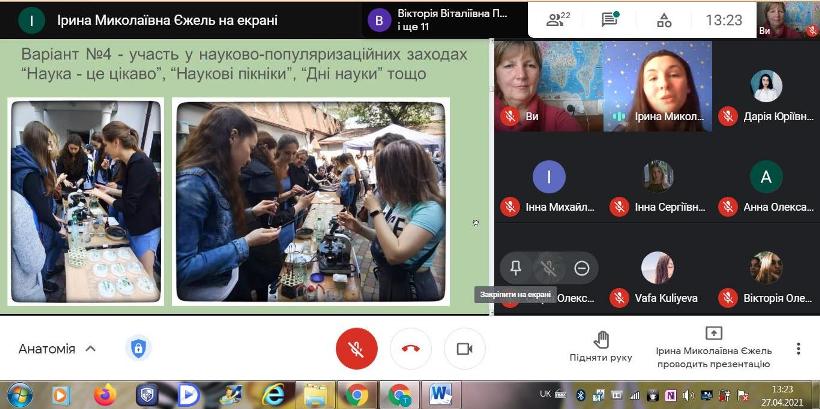Open the volume speaker tray icon
Image resolution: width=820 pixels, height=409 pixels.
click(689, 395)
